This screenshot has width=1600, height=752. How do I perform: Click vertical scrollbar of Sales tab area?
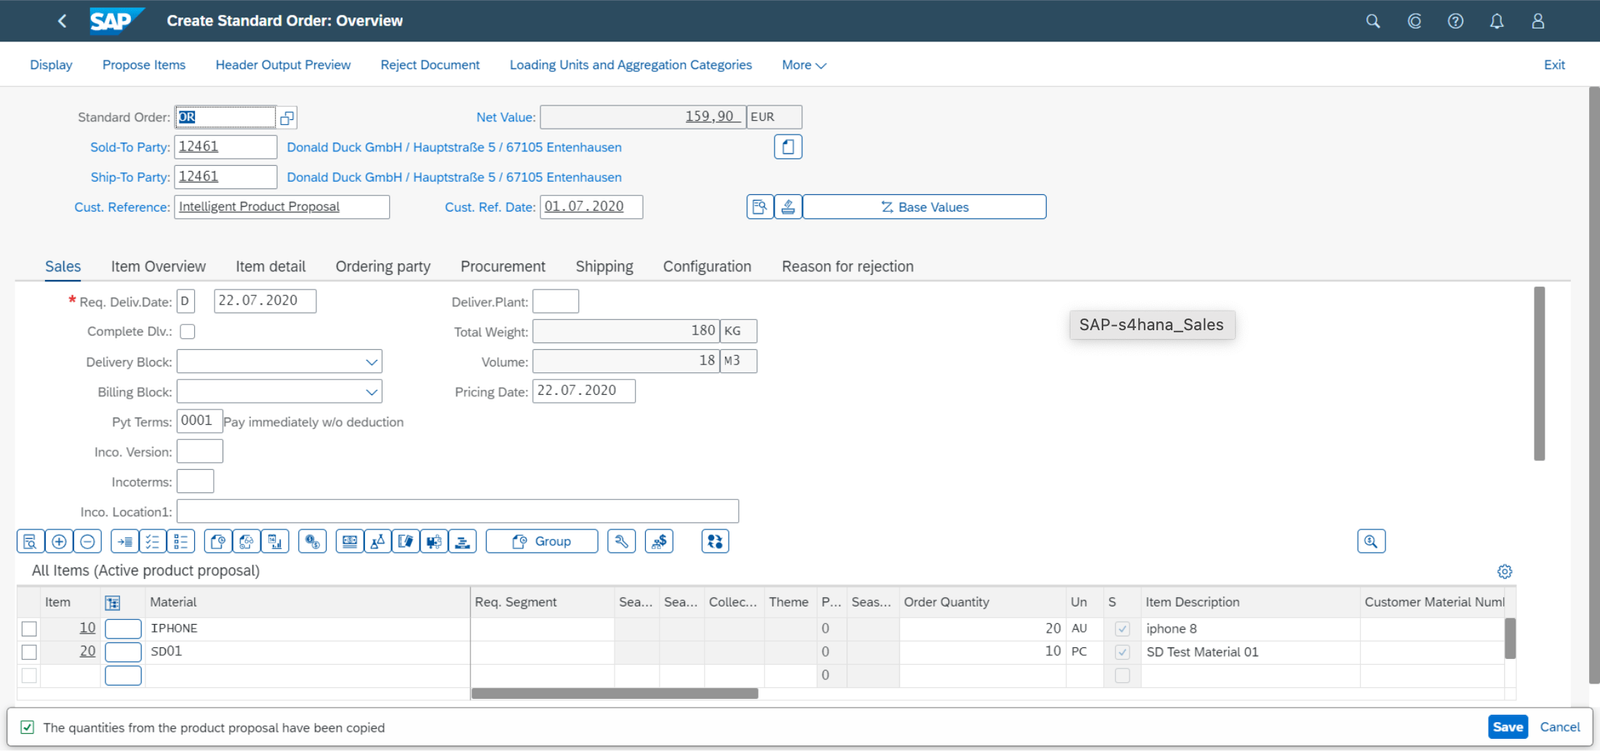(1539, 374)
